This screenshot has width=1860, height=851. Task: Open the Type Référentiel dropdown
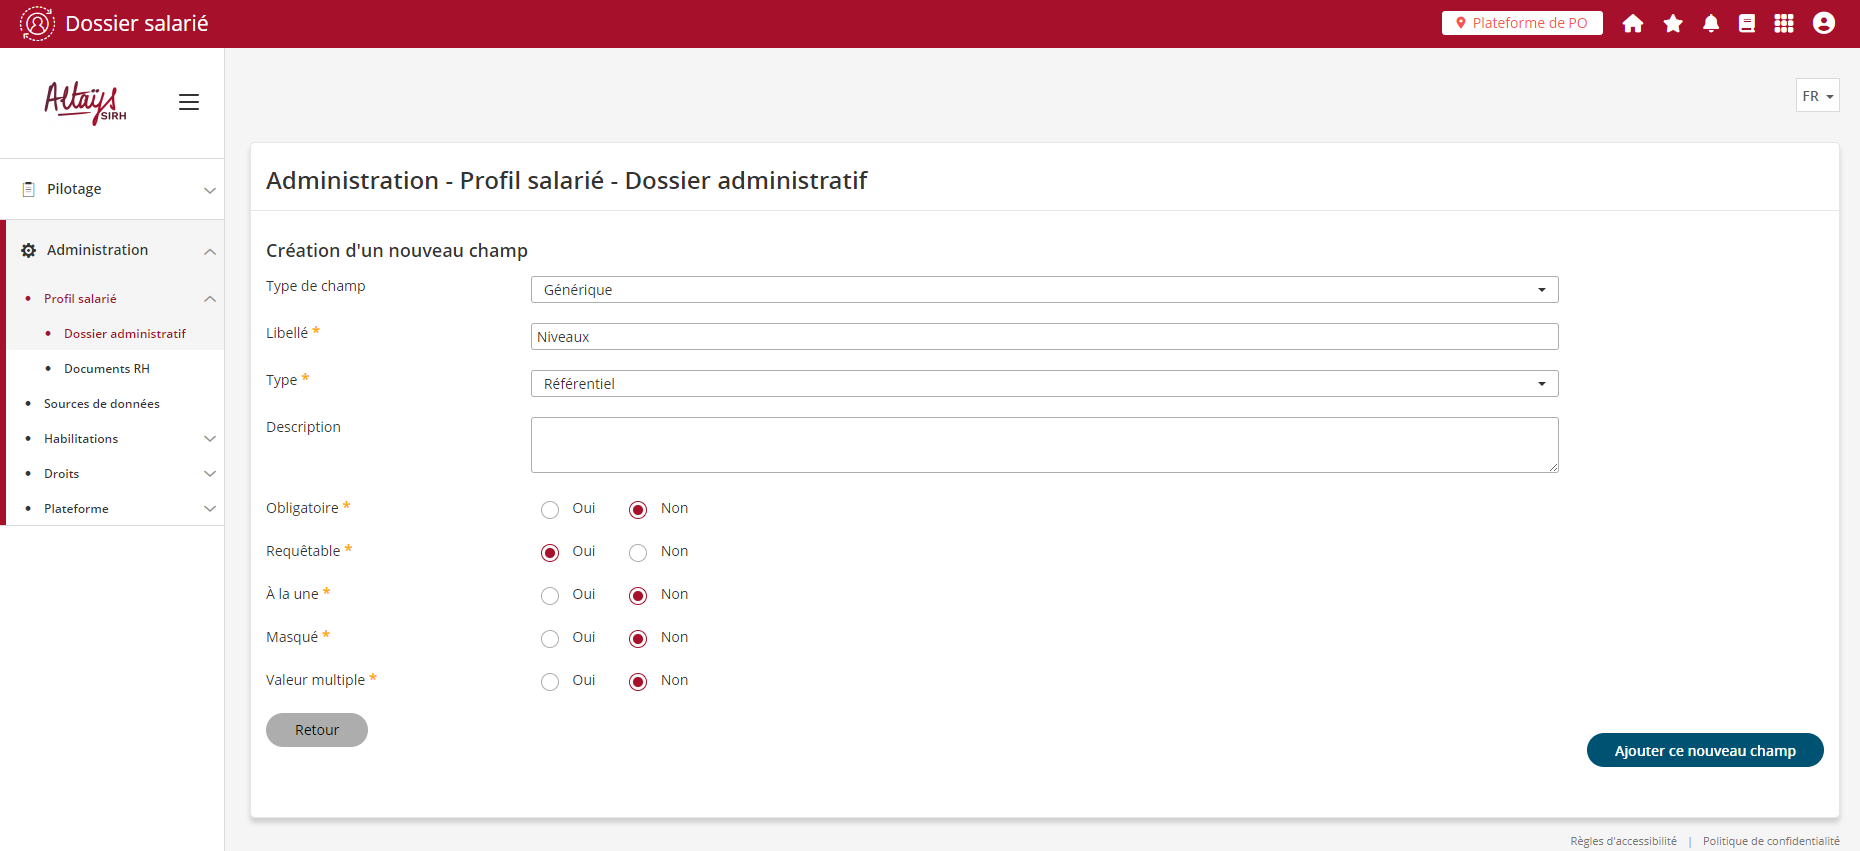click(x=1044, y=384)
